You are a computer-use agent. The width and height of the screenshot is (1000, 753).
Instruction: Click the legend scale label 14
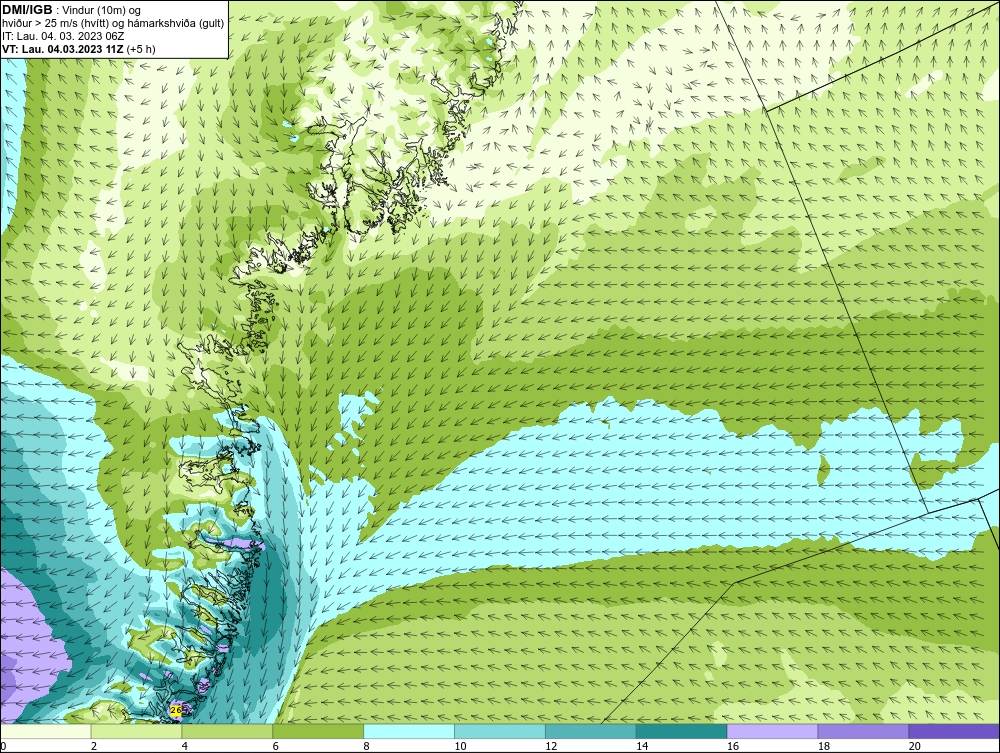click(x=642, y=746)
